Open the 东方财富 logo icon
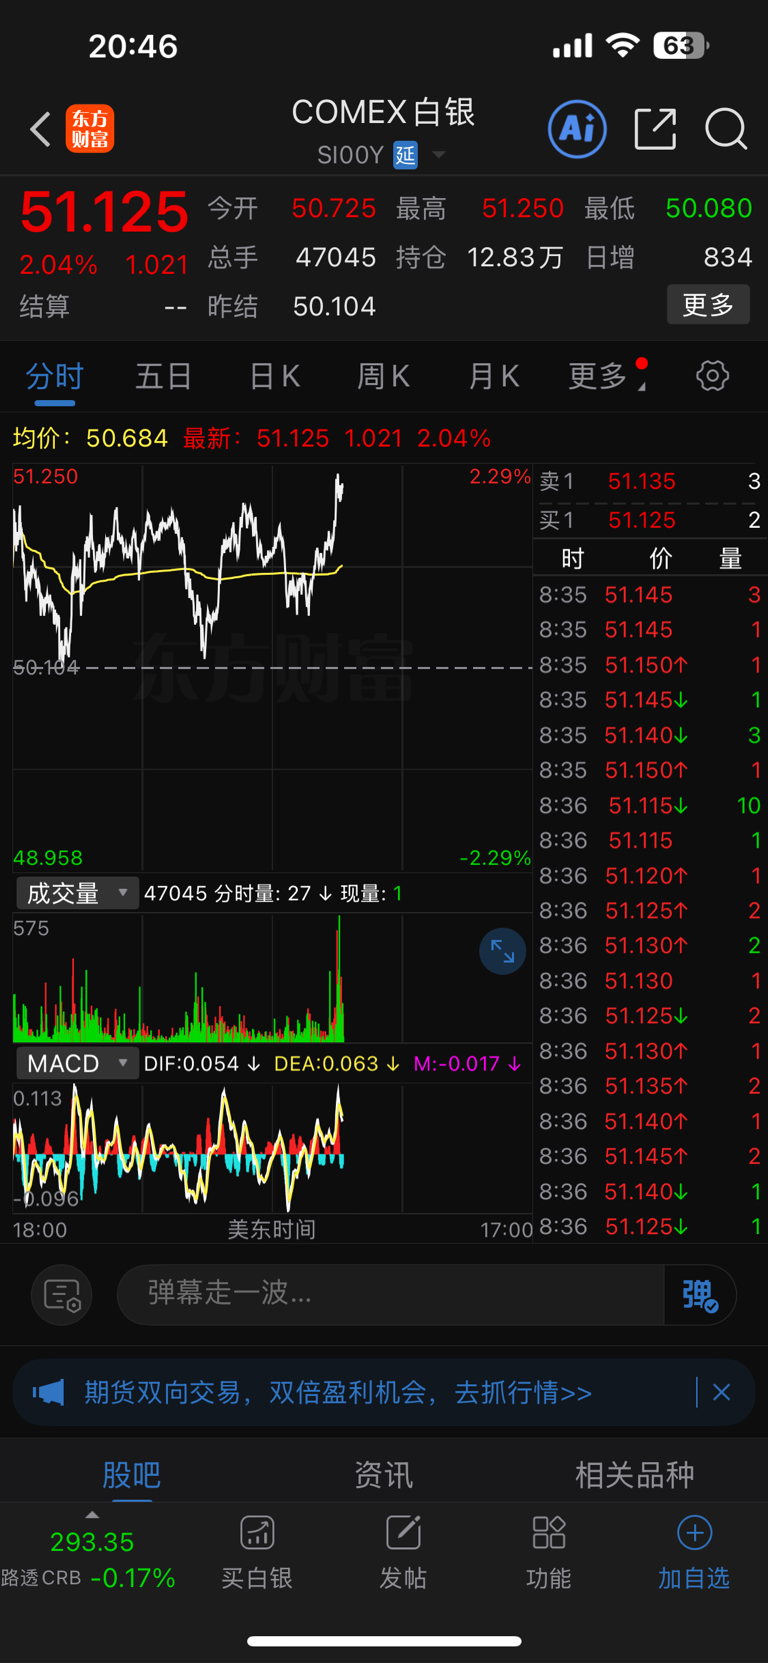The height and width of the screenshot is (1663, 768). [x=90, y=130]
